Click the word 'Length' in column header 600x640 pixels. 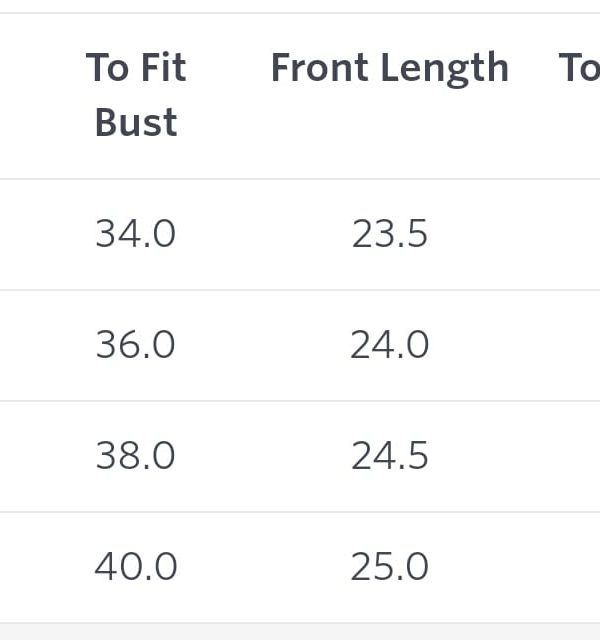tap(450, 68)
